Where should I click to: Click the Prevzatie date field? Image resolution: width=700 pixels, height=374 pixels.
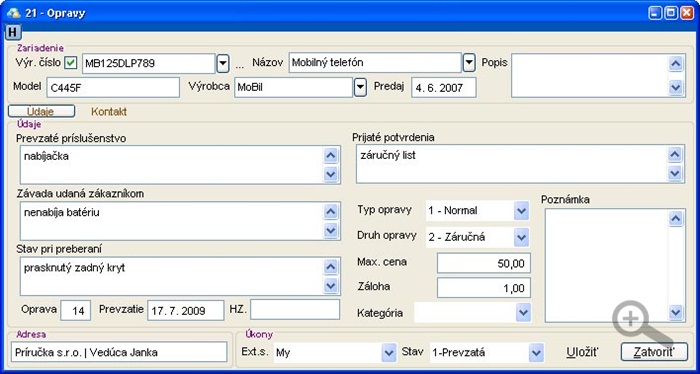186,310
